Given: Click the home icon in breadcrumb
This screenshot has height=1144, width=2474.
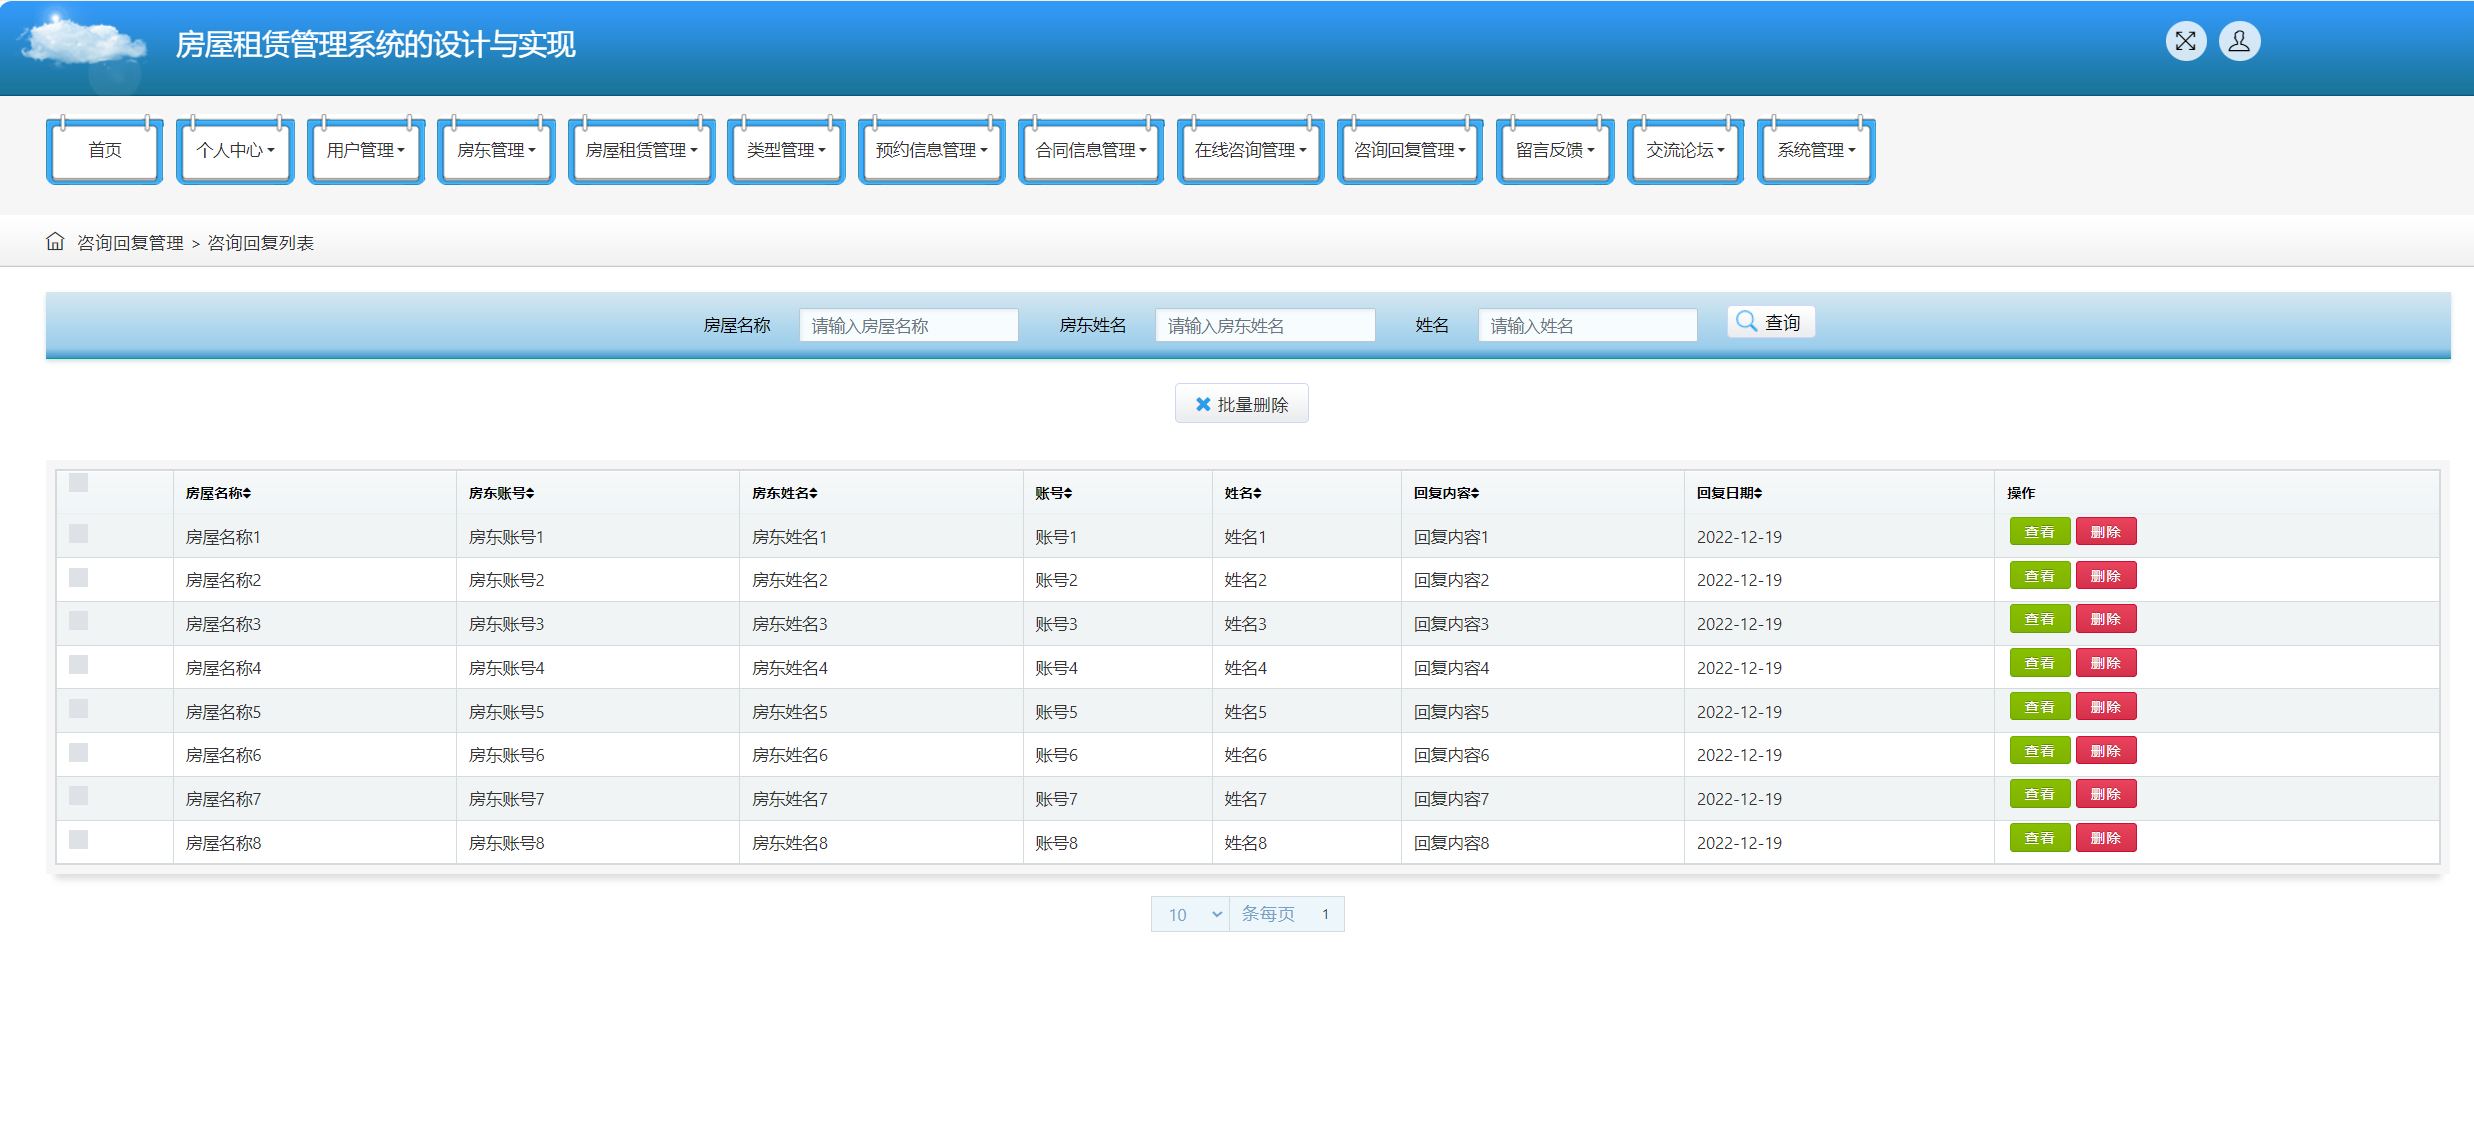Looking at the screenshot, I should coord(55,242).
